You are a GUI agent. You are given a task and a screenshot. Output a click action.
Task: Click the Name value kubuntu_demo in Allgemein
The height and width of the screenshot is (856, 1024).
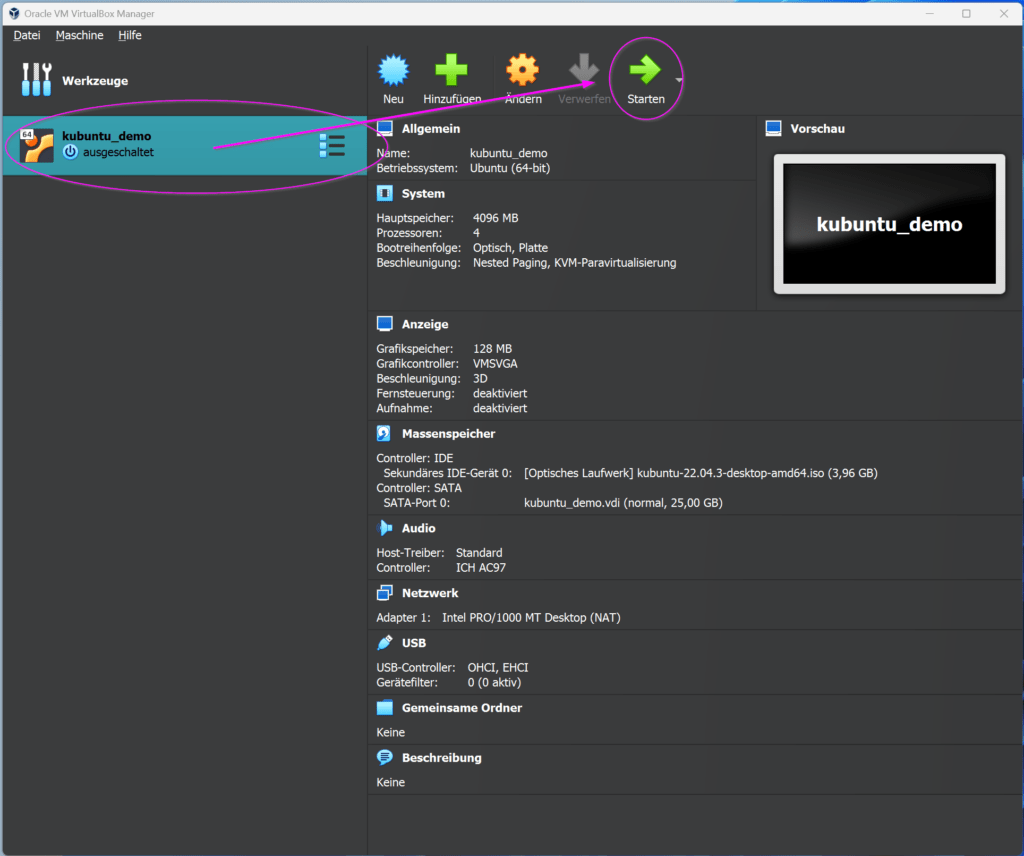(x=509, y=153)
